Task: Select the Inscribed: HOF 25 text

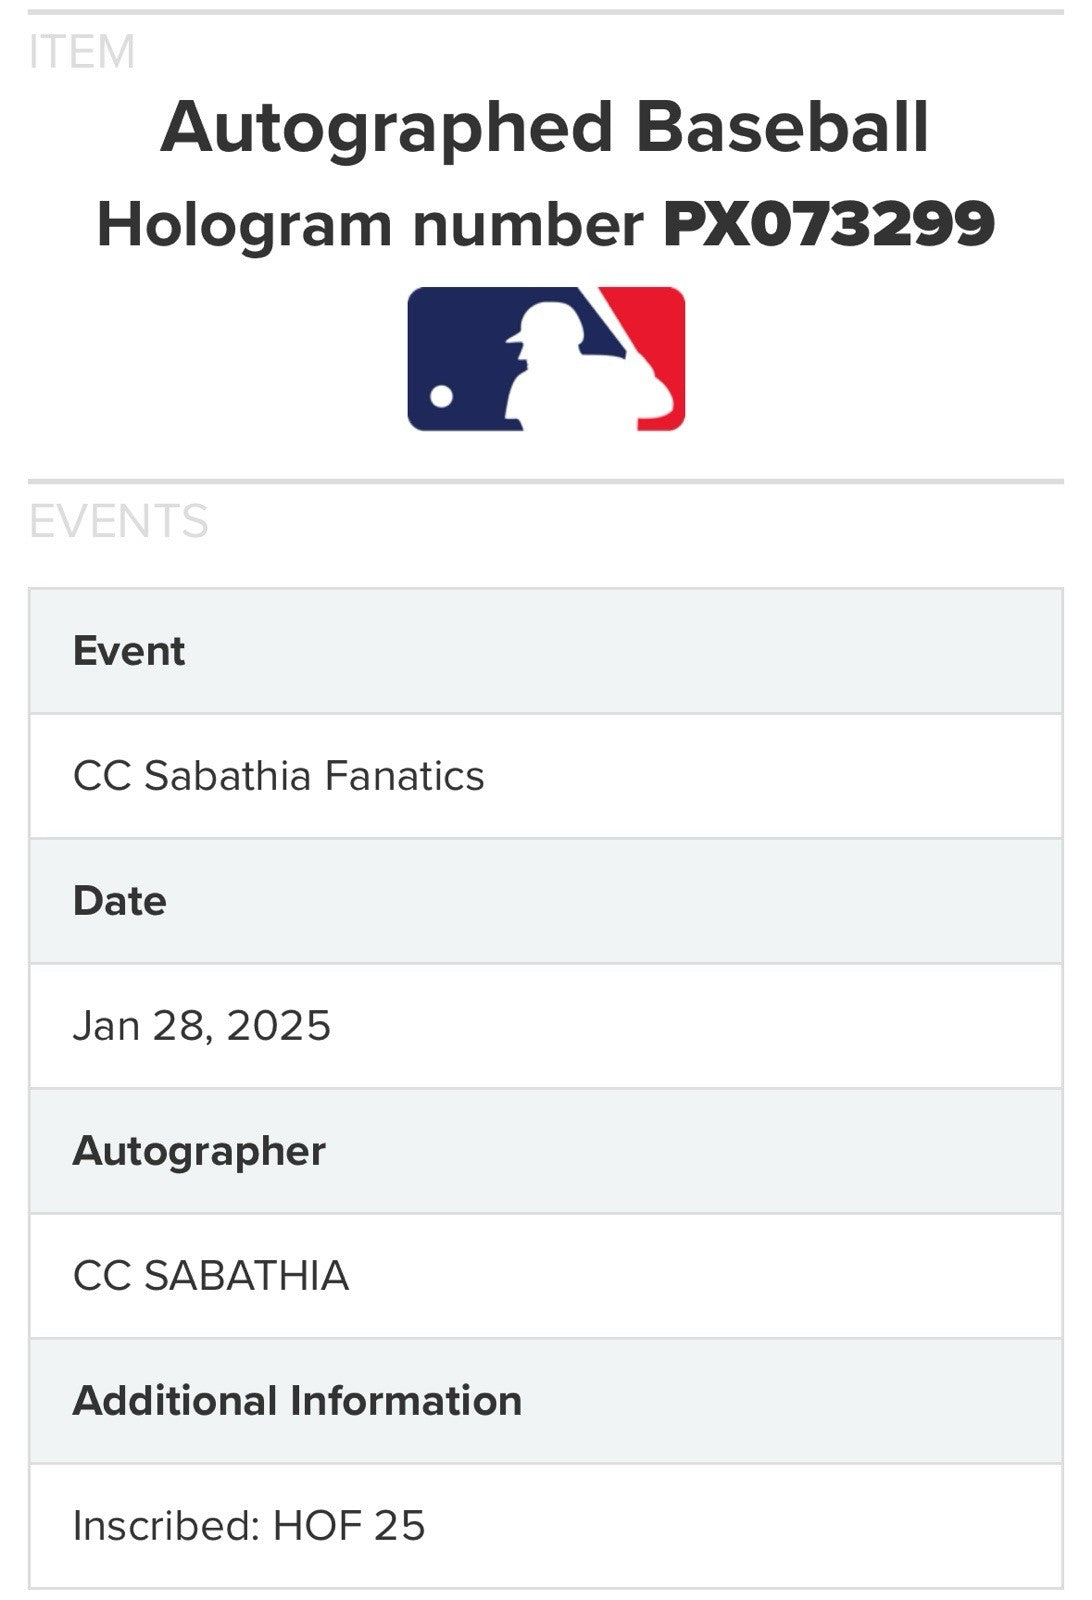Action: pos(250,1526)
